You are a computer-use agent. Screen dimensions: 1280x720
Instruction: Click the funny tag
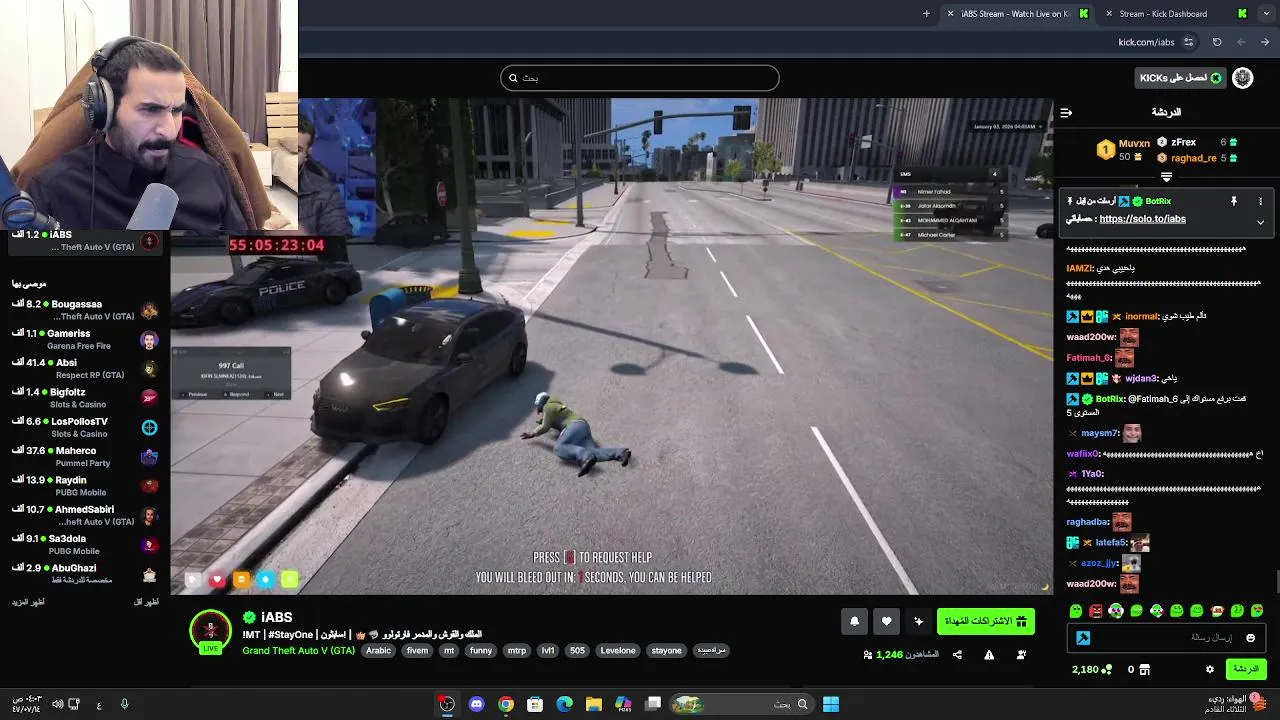481,651
